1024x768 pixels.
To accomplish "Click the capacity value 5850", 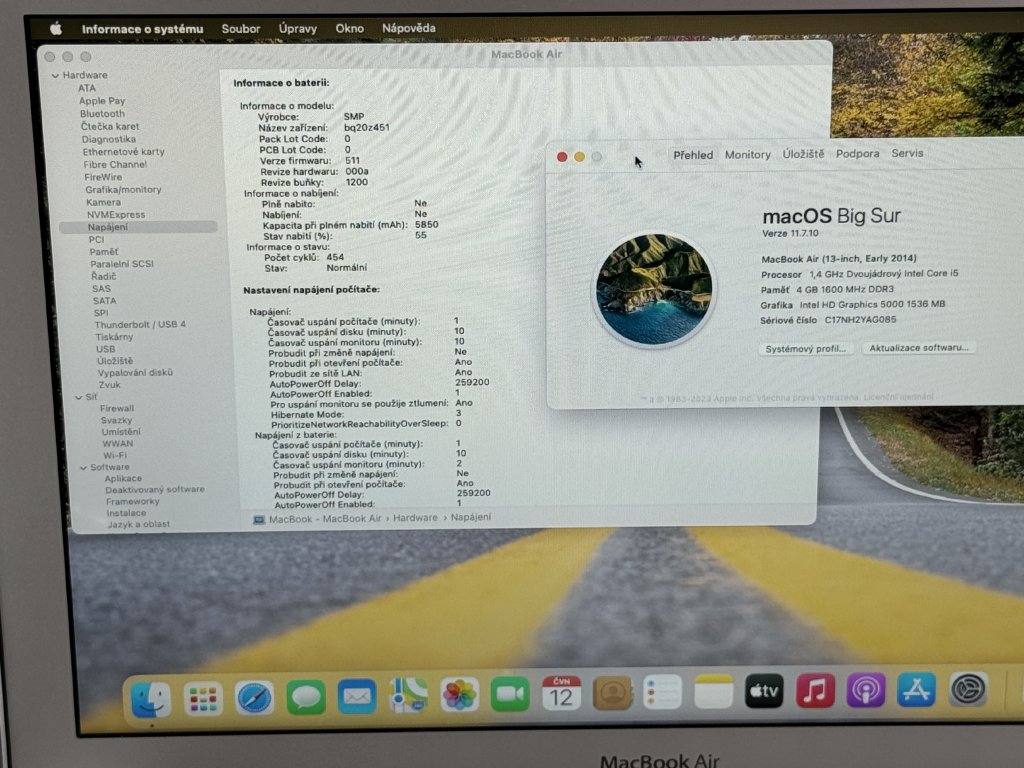I will (426, 225).
